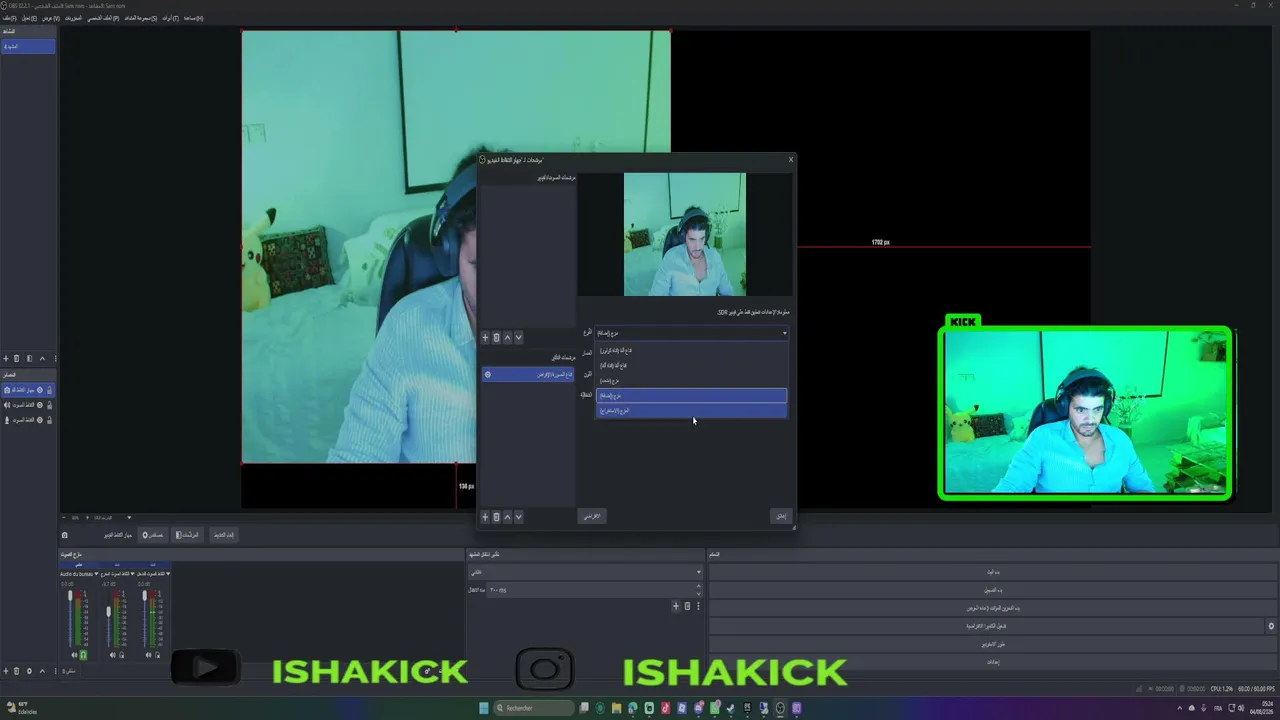Image resolution: width=1280 pixels, height=720 pixels.
Task: Open virtual camera settings gear icon
Action: point(1272,626)
